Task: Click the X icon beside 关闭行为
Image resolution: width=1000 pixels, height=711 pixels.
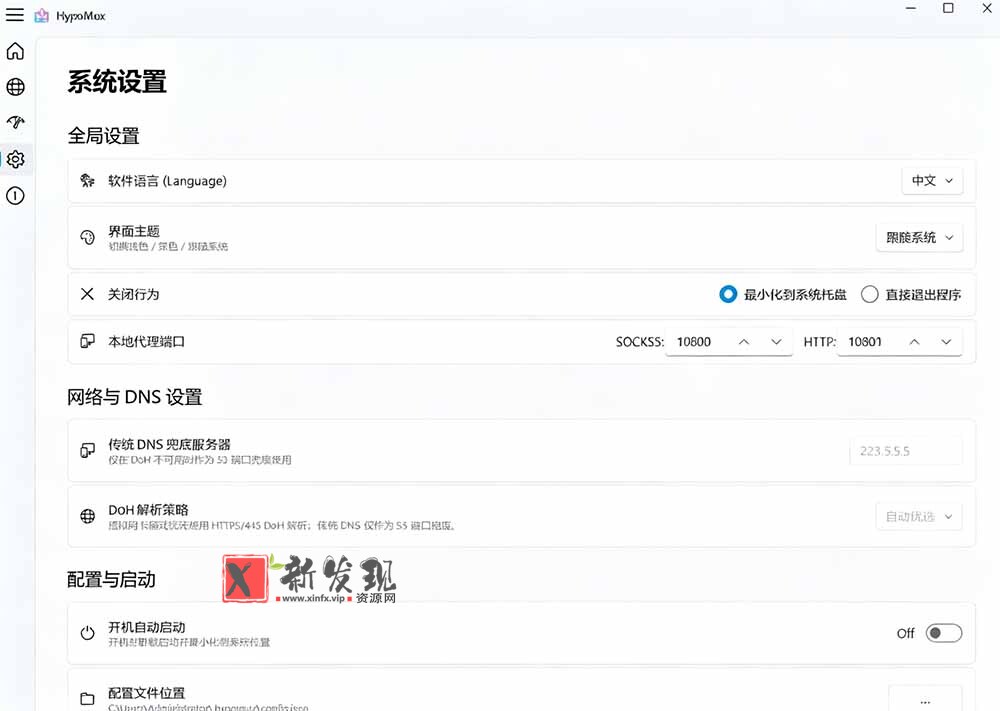Action: tap(87, 294)
